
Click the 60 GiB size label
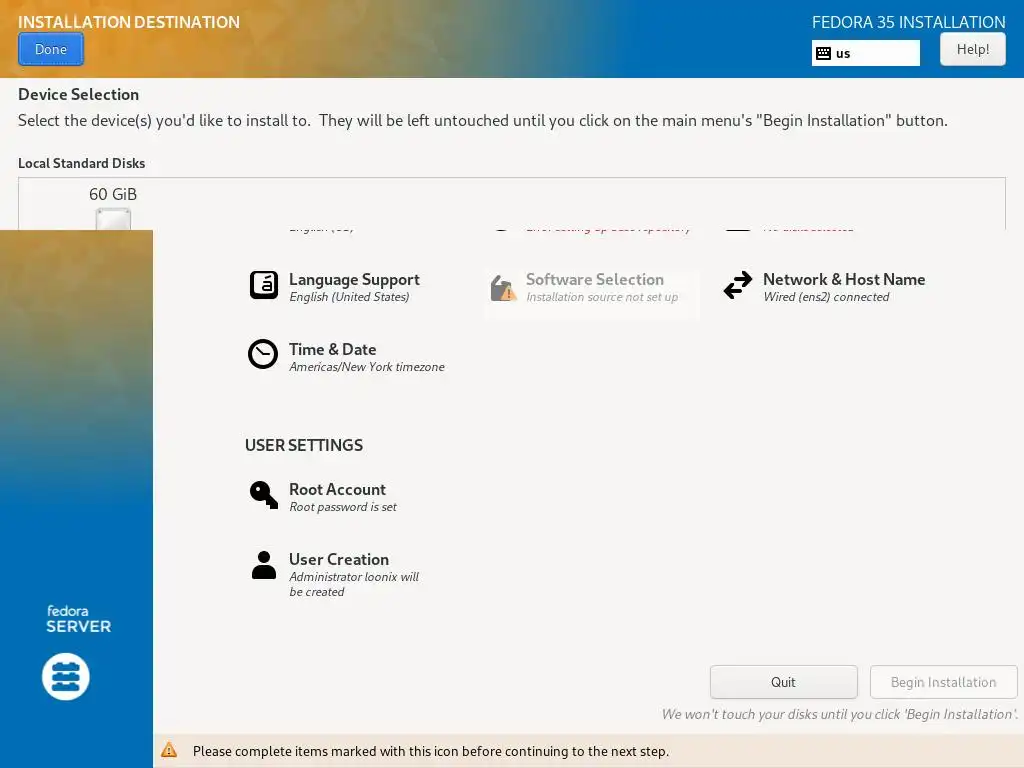tap(113, 195)
